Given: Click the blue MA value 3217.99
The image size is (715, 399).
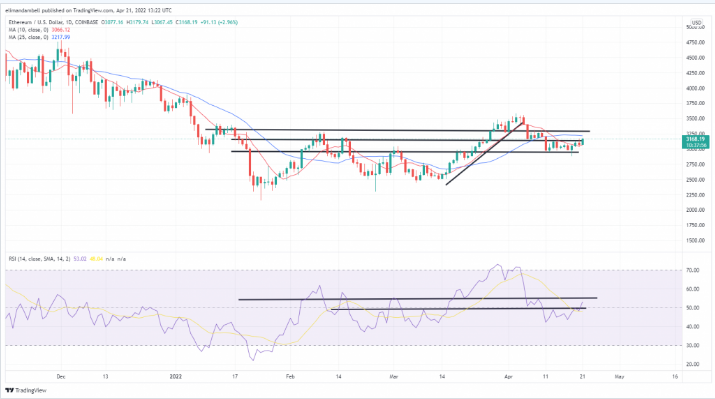Looking at the screenshot, I should click(x=60, y=37).
